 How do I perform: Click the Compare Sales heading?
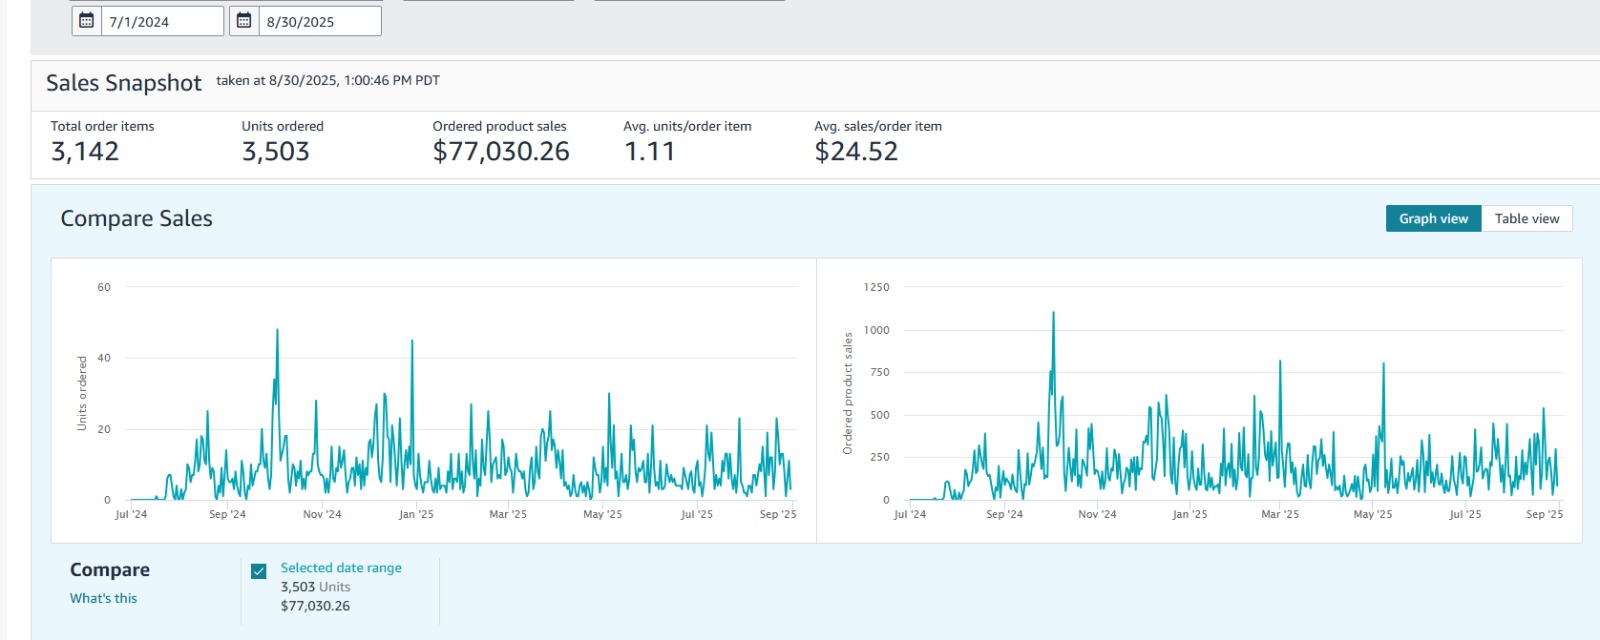[137, 219]
